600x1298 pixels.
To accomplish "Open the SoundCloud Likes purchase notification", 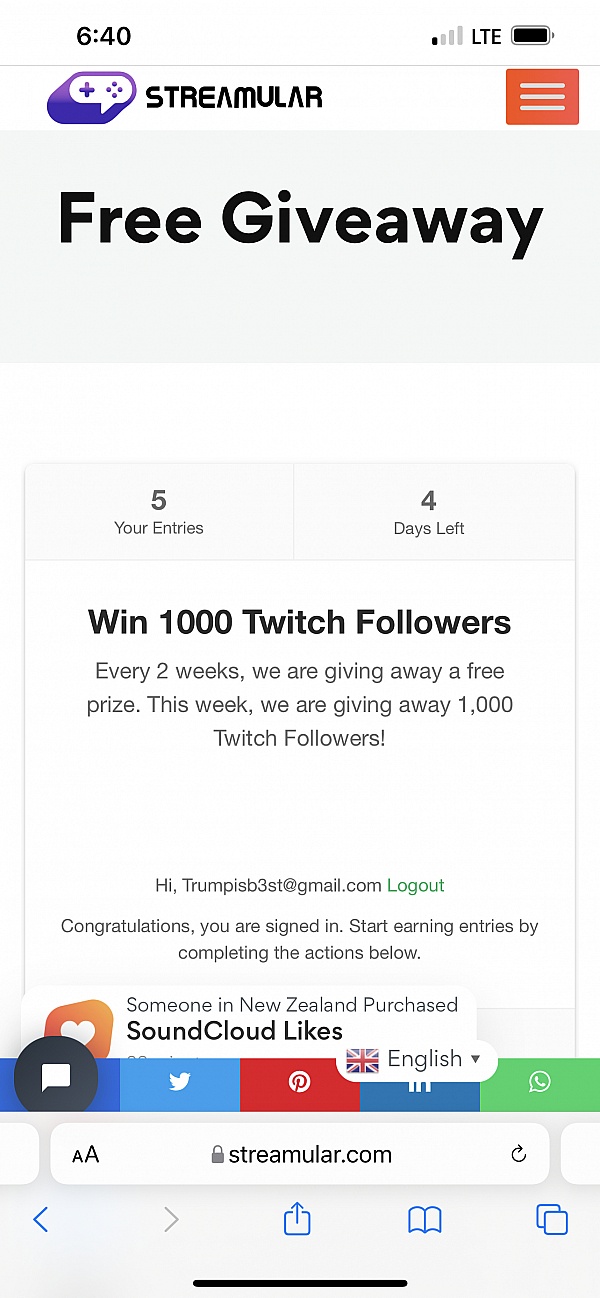I will pos(290,1020).
